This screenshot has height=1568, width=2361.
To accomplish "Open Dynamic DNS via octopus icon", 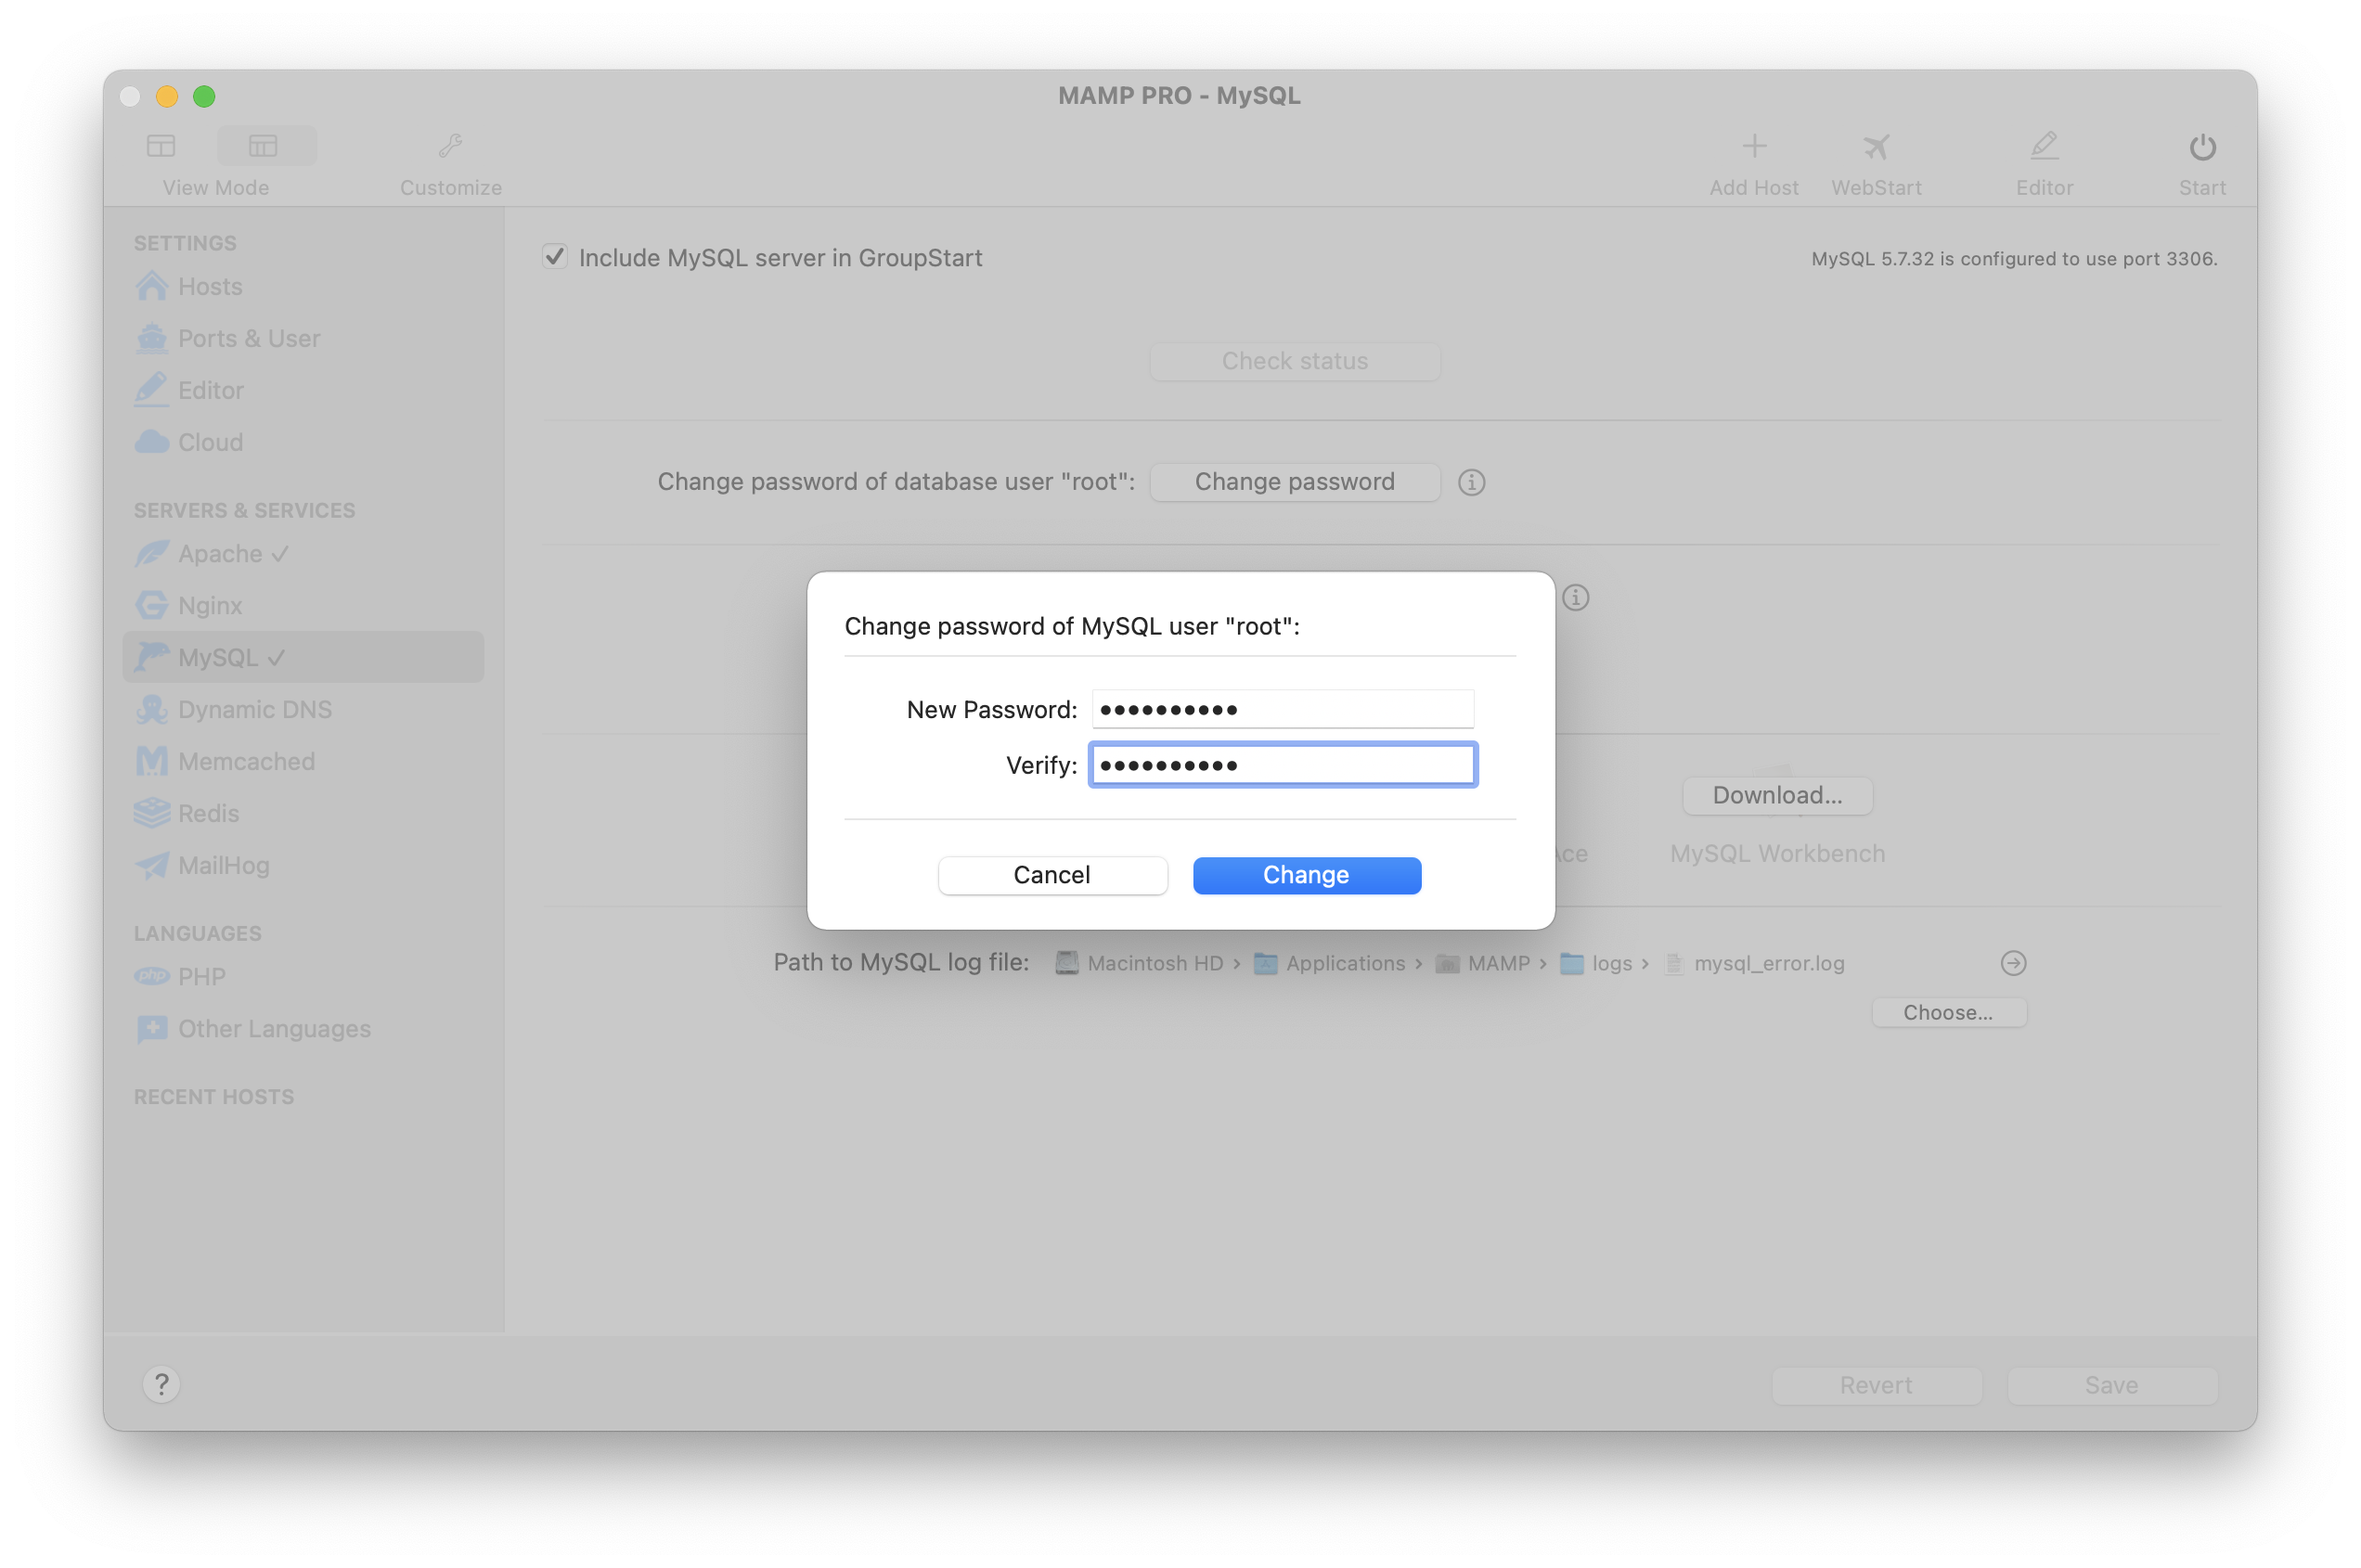I will coord(151,709).
